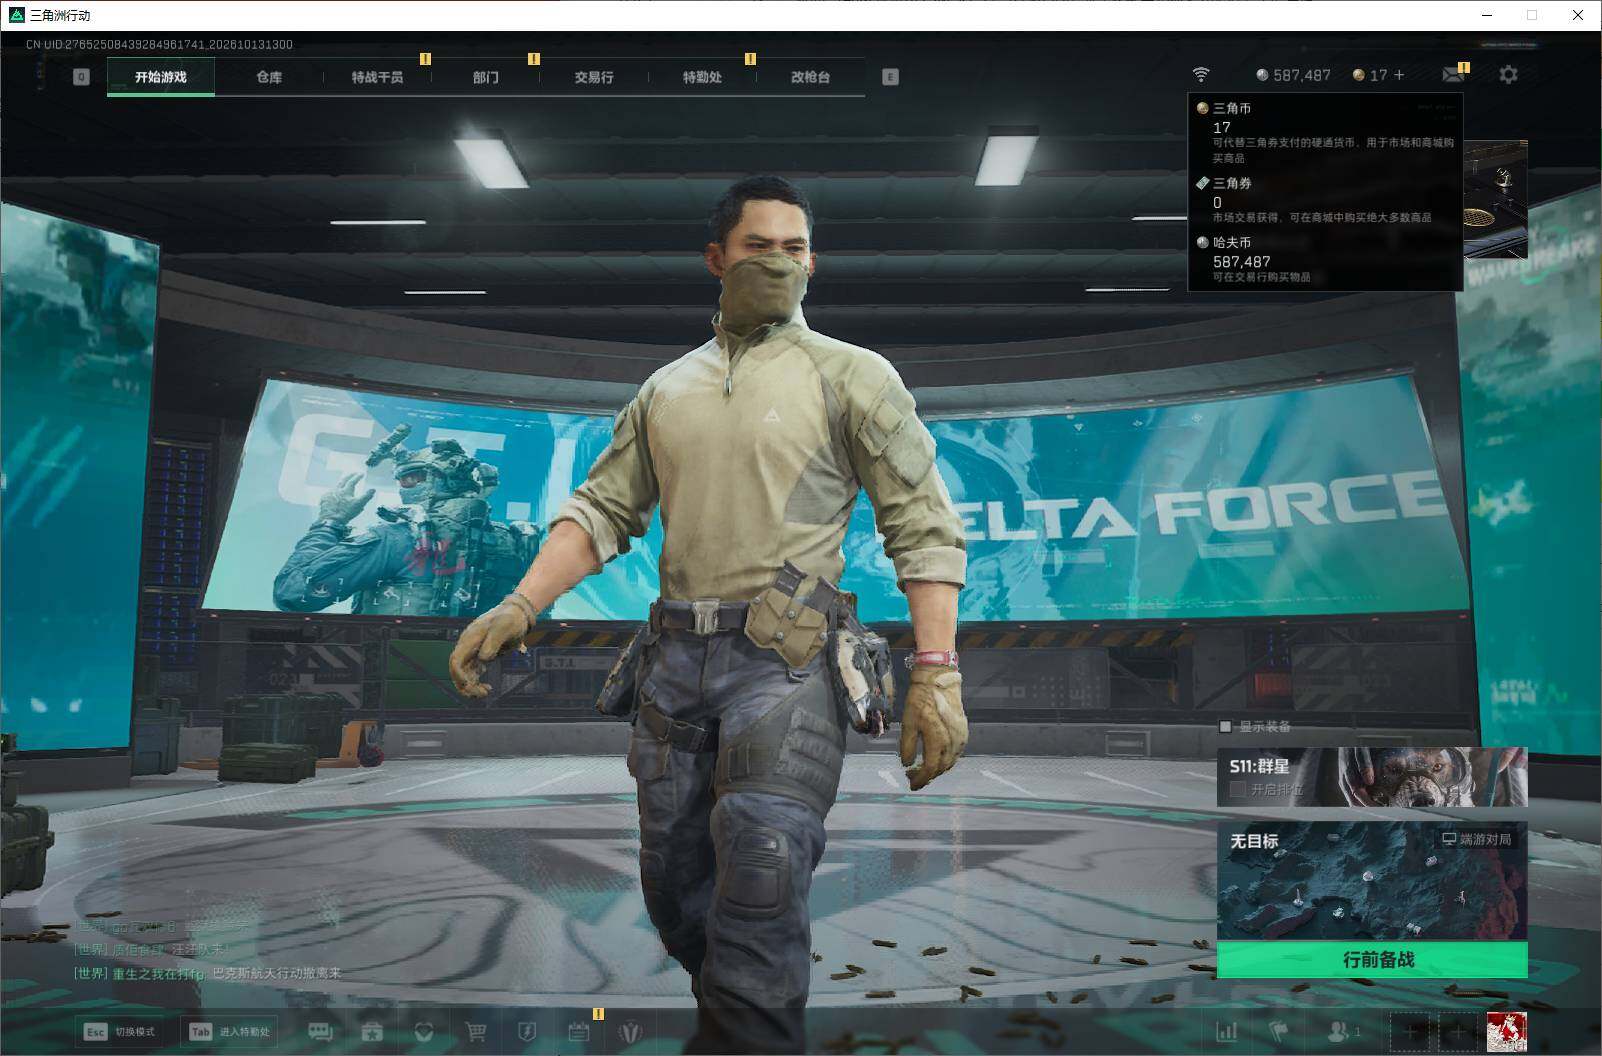Click the green 行前备战 button
This screenshot has height=1056, width=1602.
coord(1372,960)
